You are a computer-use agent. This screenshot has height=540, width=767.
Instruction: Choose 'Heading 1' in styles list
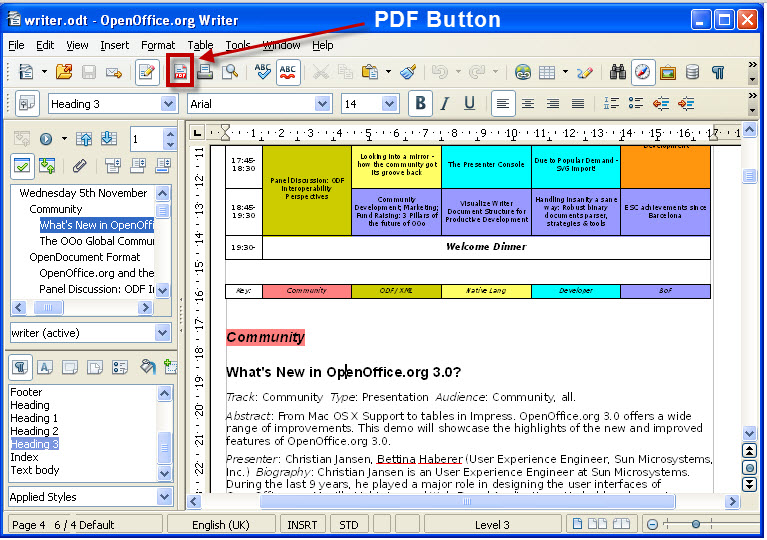(34, 418)
